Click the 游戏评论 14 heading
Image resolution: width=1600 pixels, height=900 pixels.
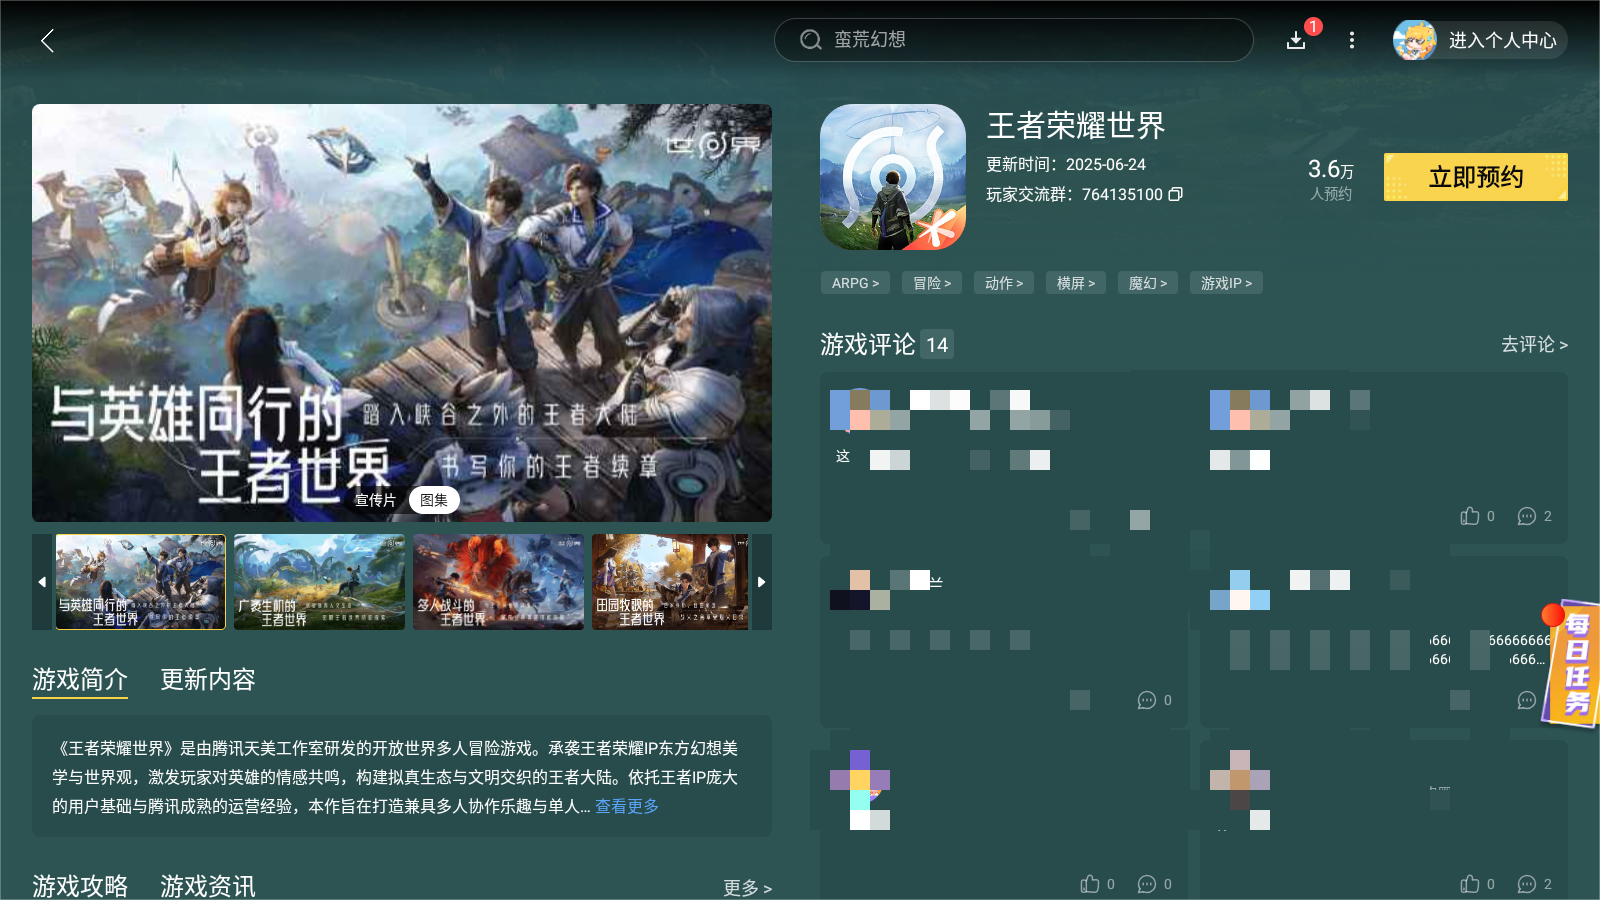887,344
